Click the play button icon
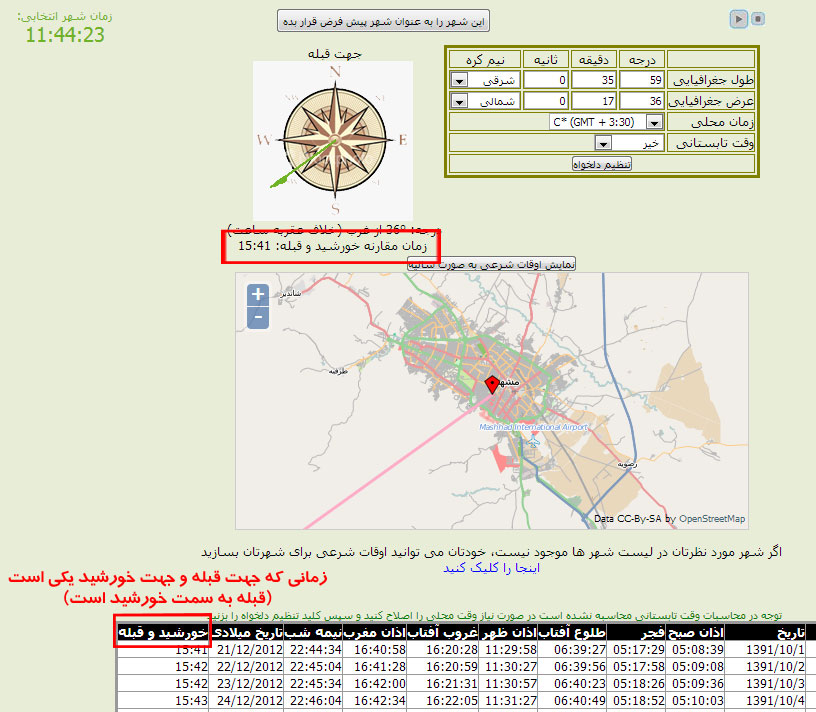The width and height of the screenshot is (816, 712). point(738,18)
